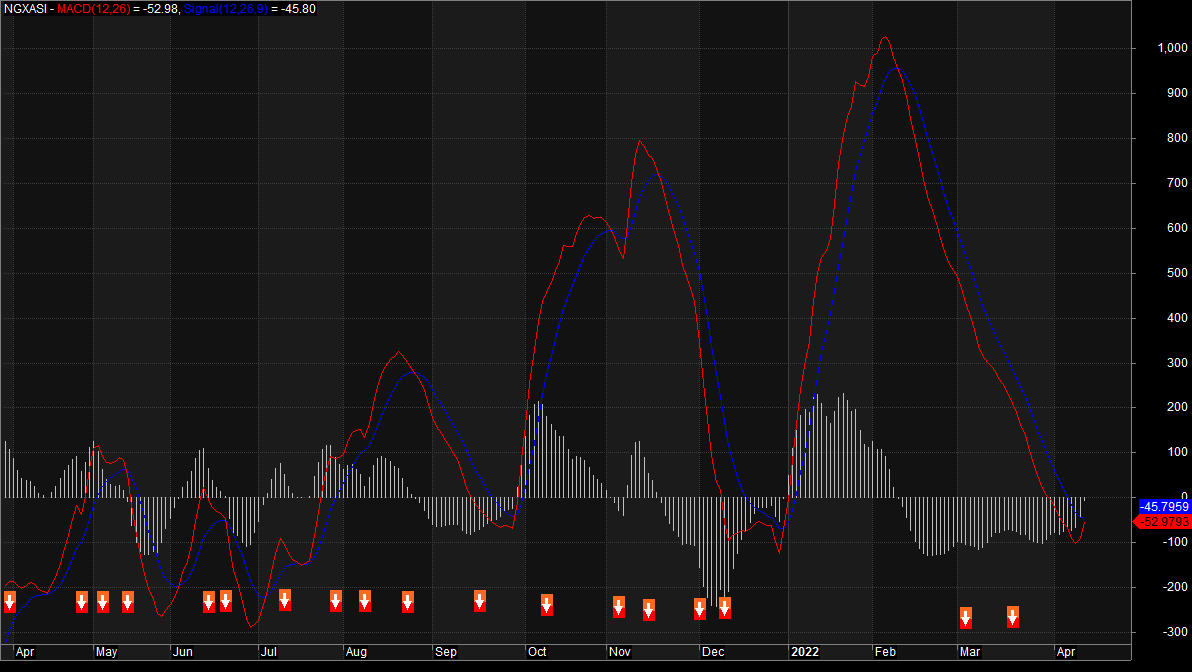
Task: Click the NGXASI symbol title
Action: [x=25, y=9]
